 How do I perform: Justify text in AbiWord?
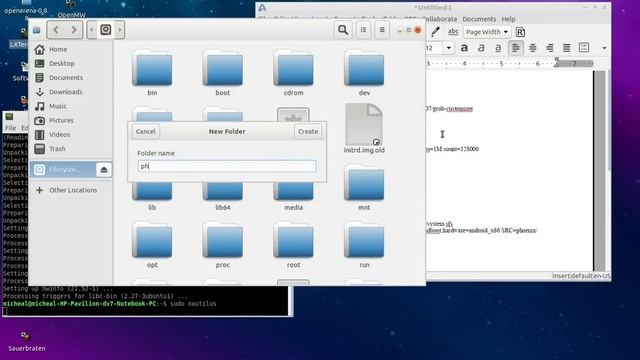(567, 48)
